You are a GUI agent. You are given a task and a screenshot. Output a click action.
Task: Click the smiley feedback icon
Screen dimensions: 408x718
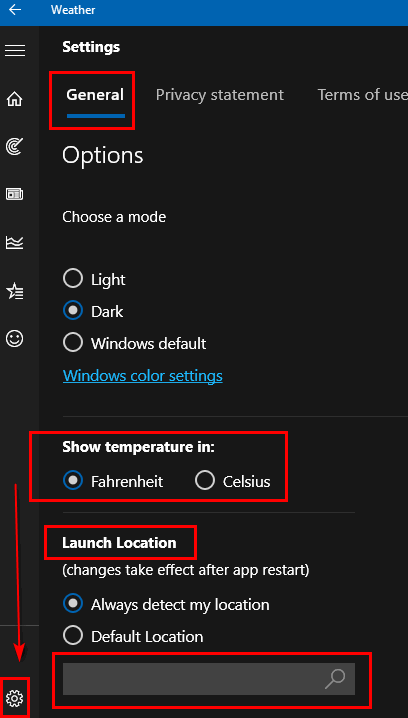(15, 338)
